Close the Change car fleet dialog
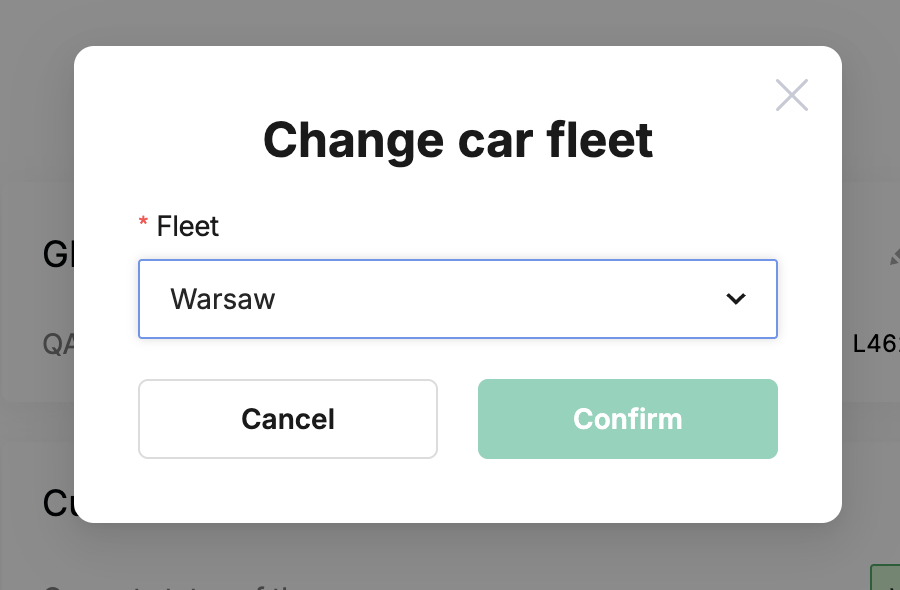900x590 pixels. point(792,95)
